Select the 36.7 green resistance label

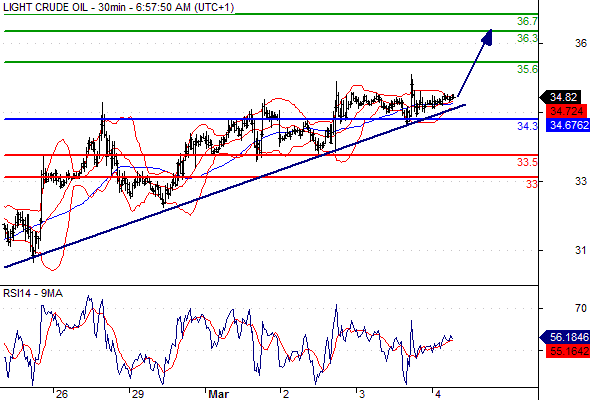[527, 21]
